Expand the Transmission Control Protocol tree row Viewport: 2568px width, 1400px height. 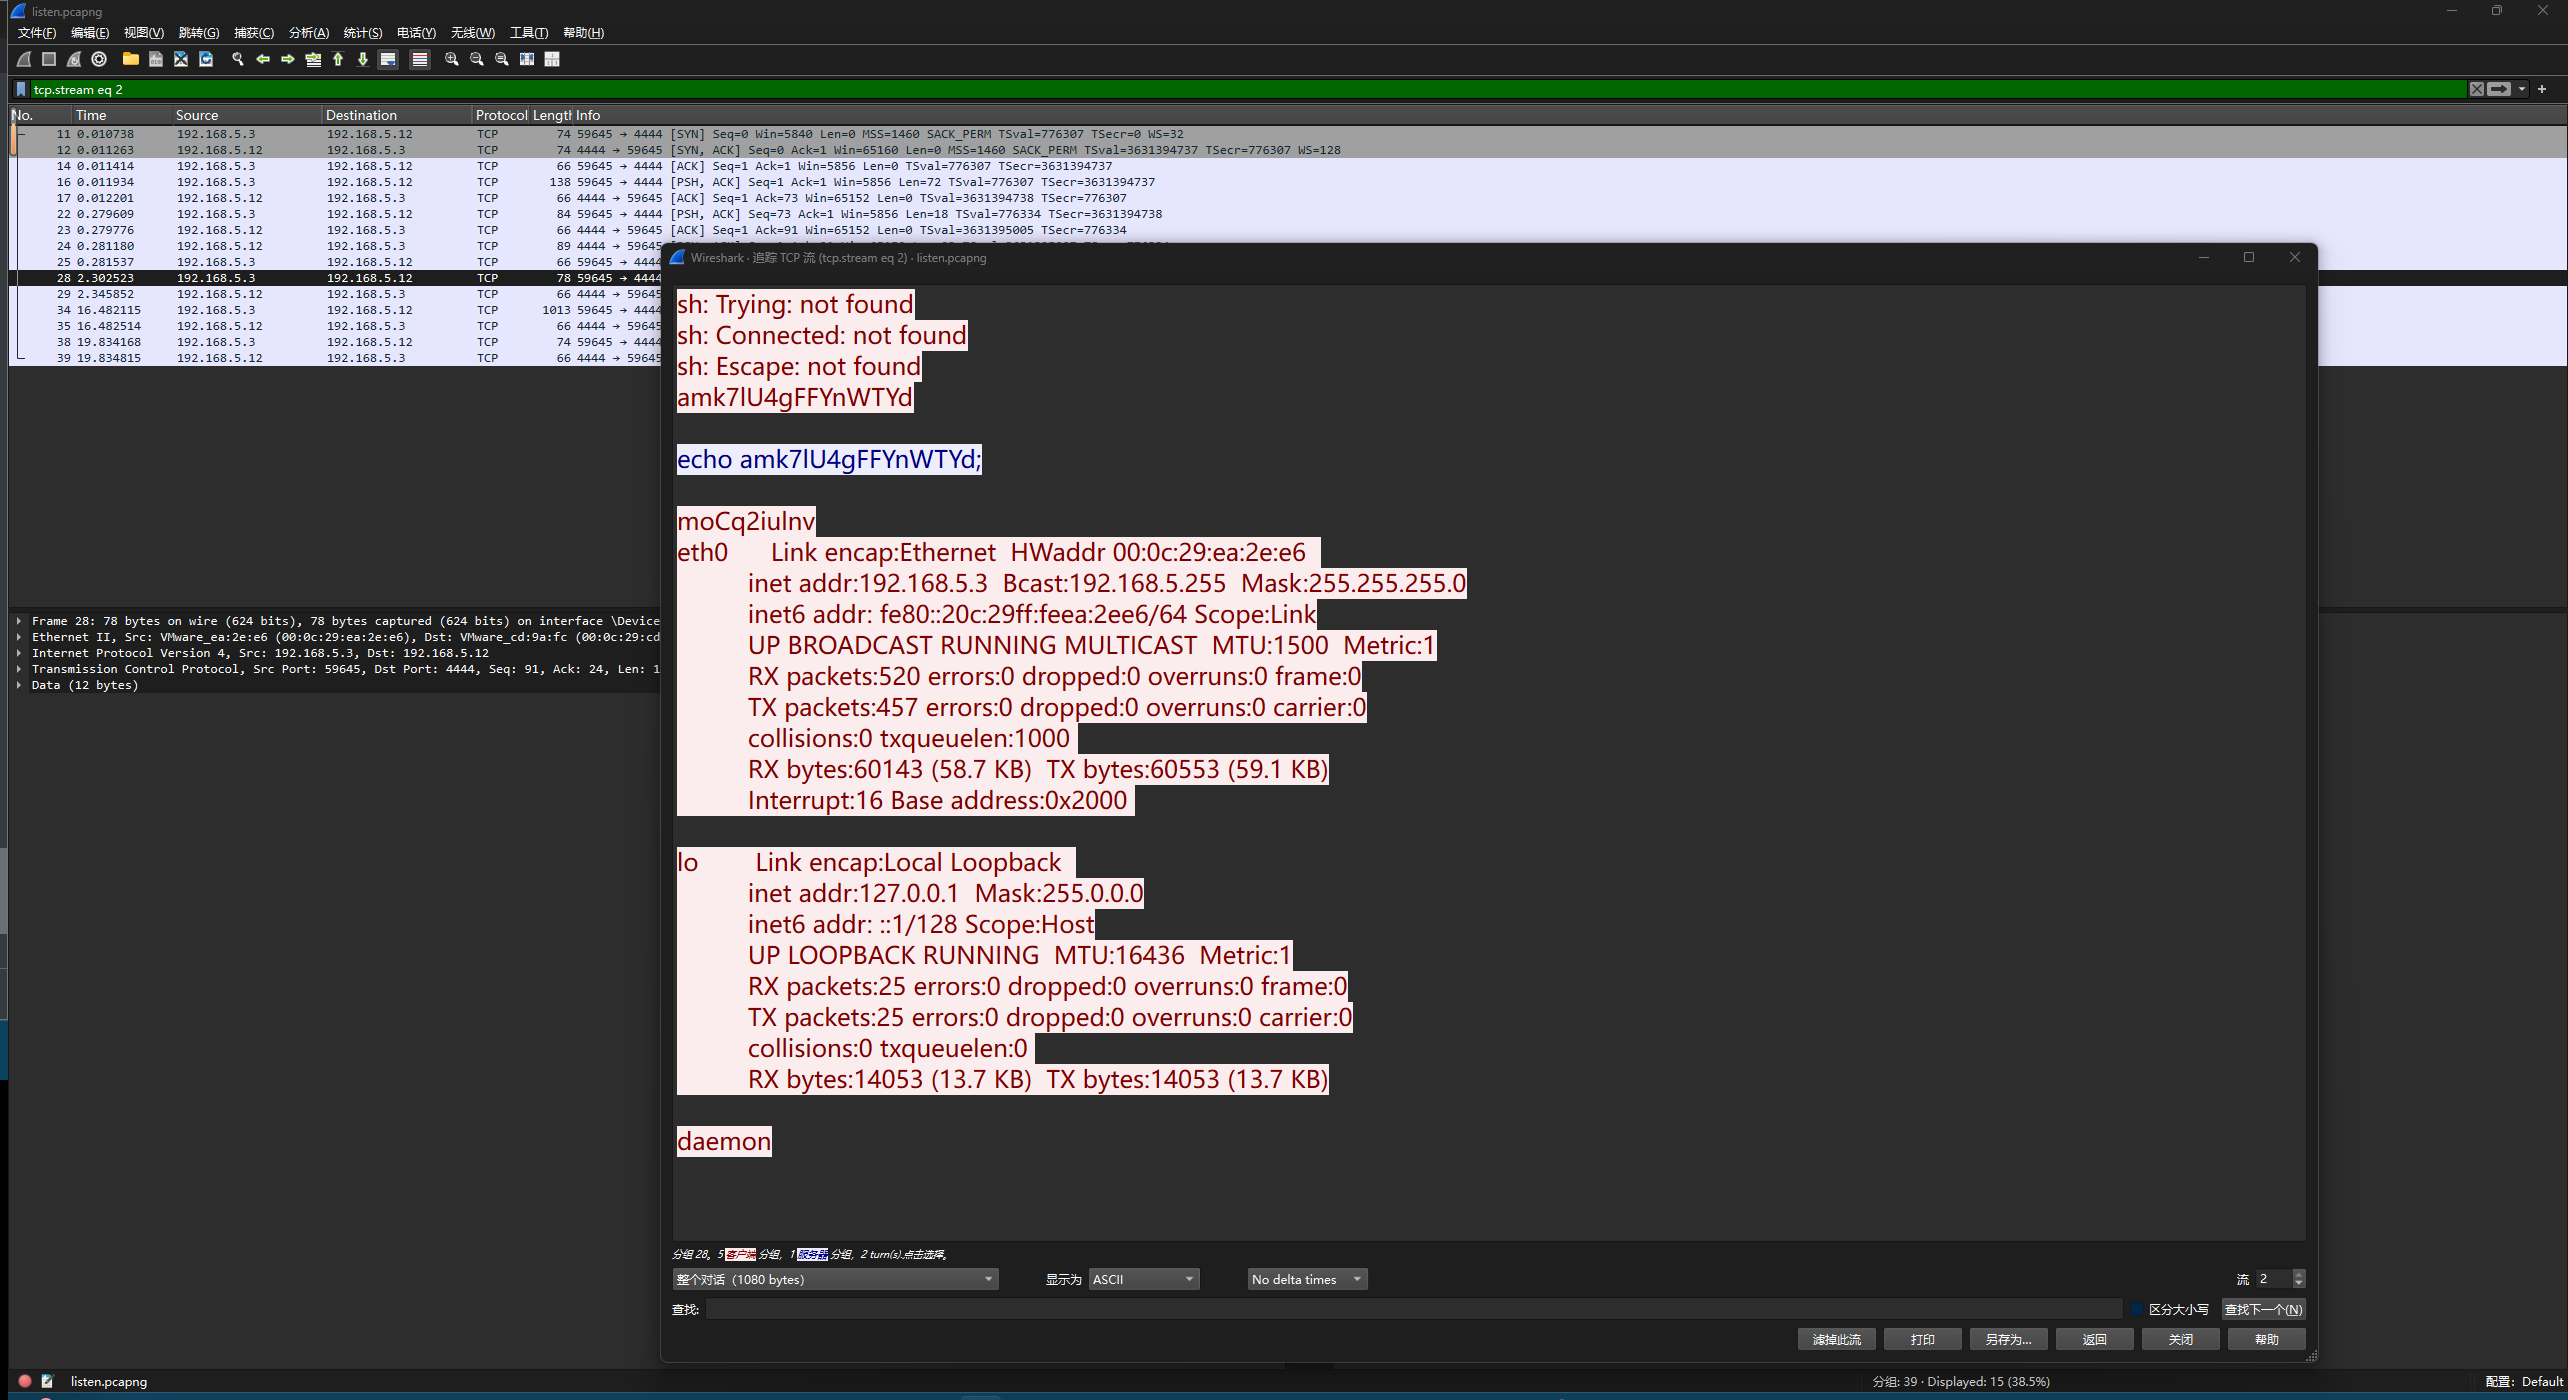click(19, 669)
